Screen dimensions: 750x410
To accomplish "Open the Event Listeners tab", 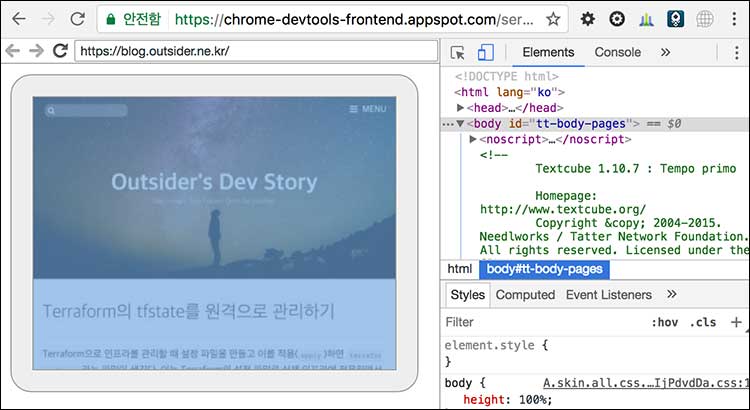I will (608, 295).
